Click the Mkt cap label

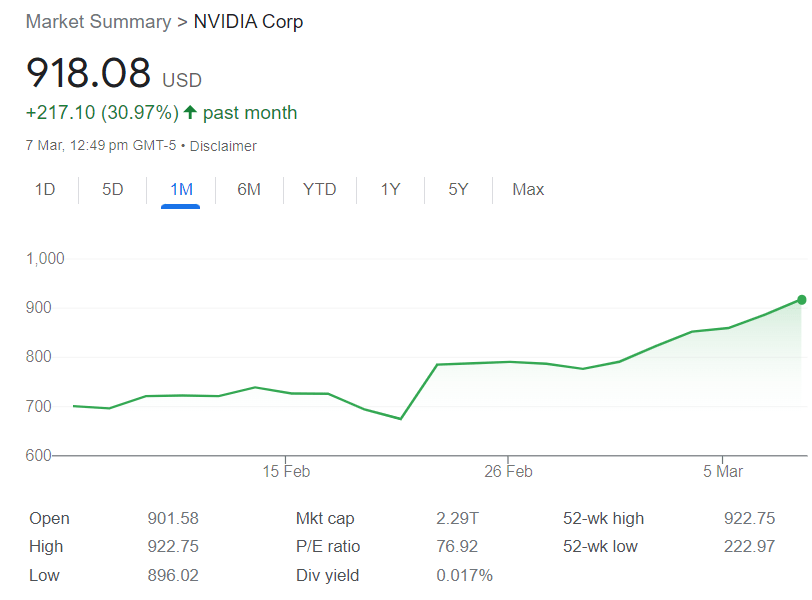[325, 518]
